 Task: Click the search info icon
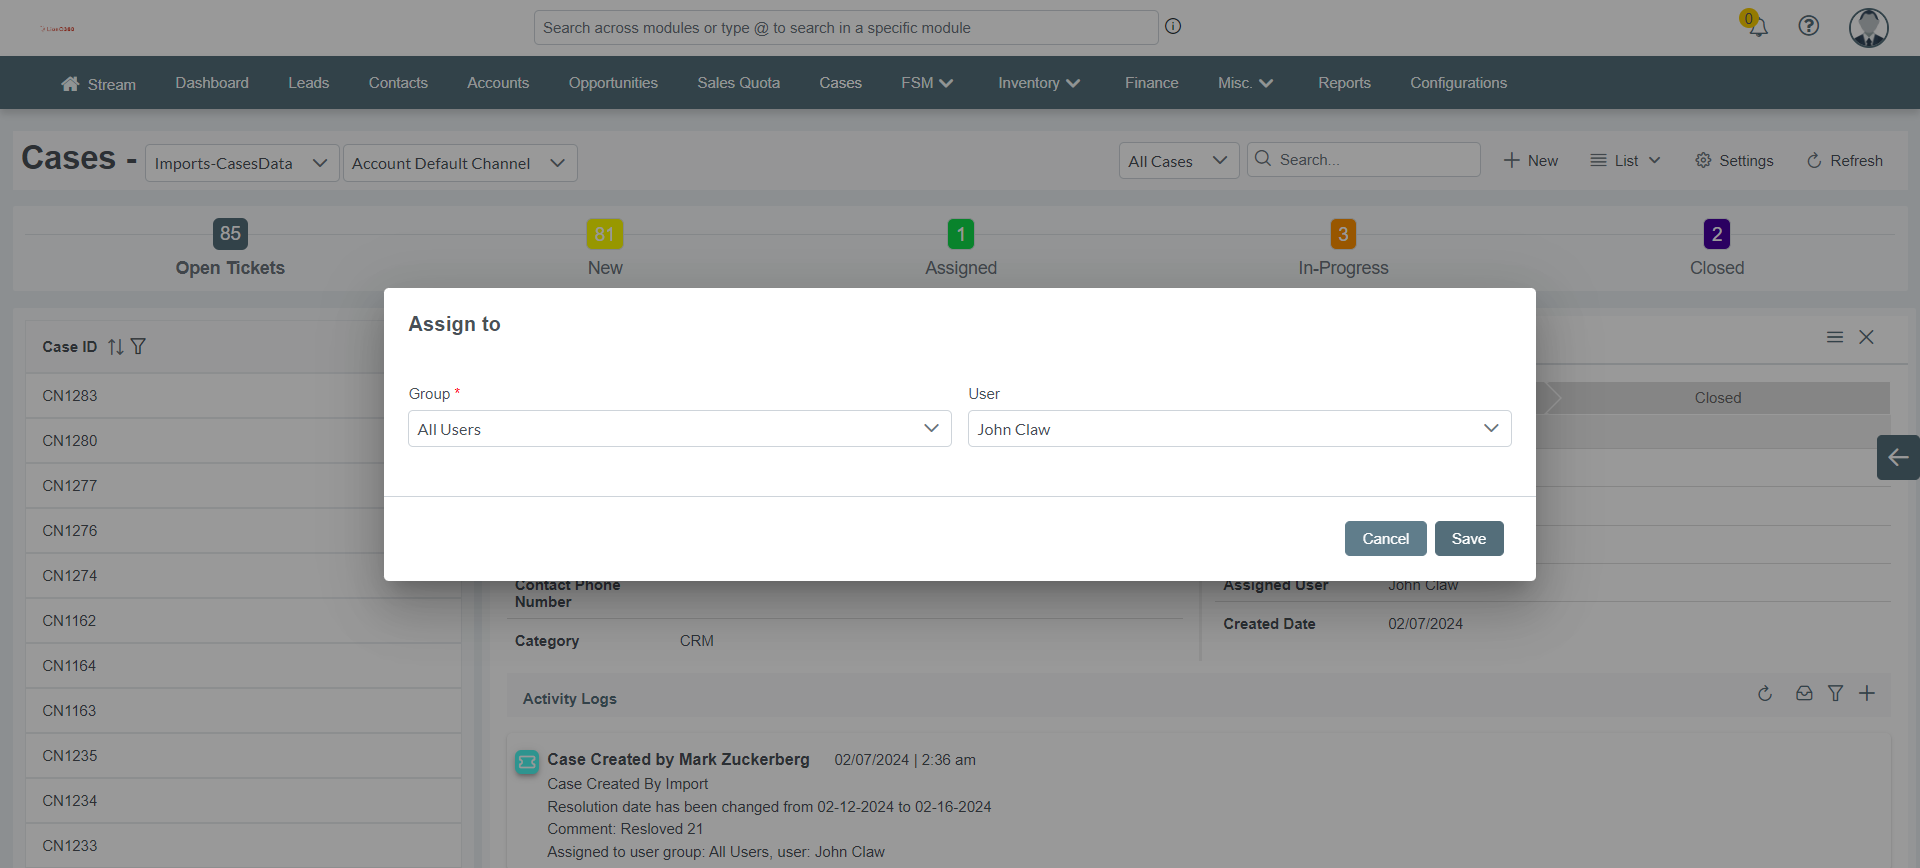1173,26
